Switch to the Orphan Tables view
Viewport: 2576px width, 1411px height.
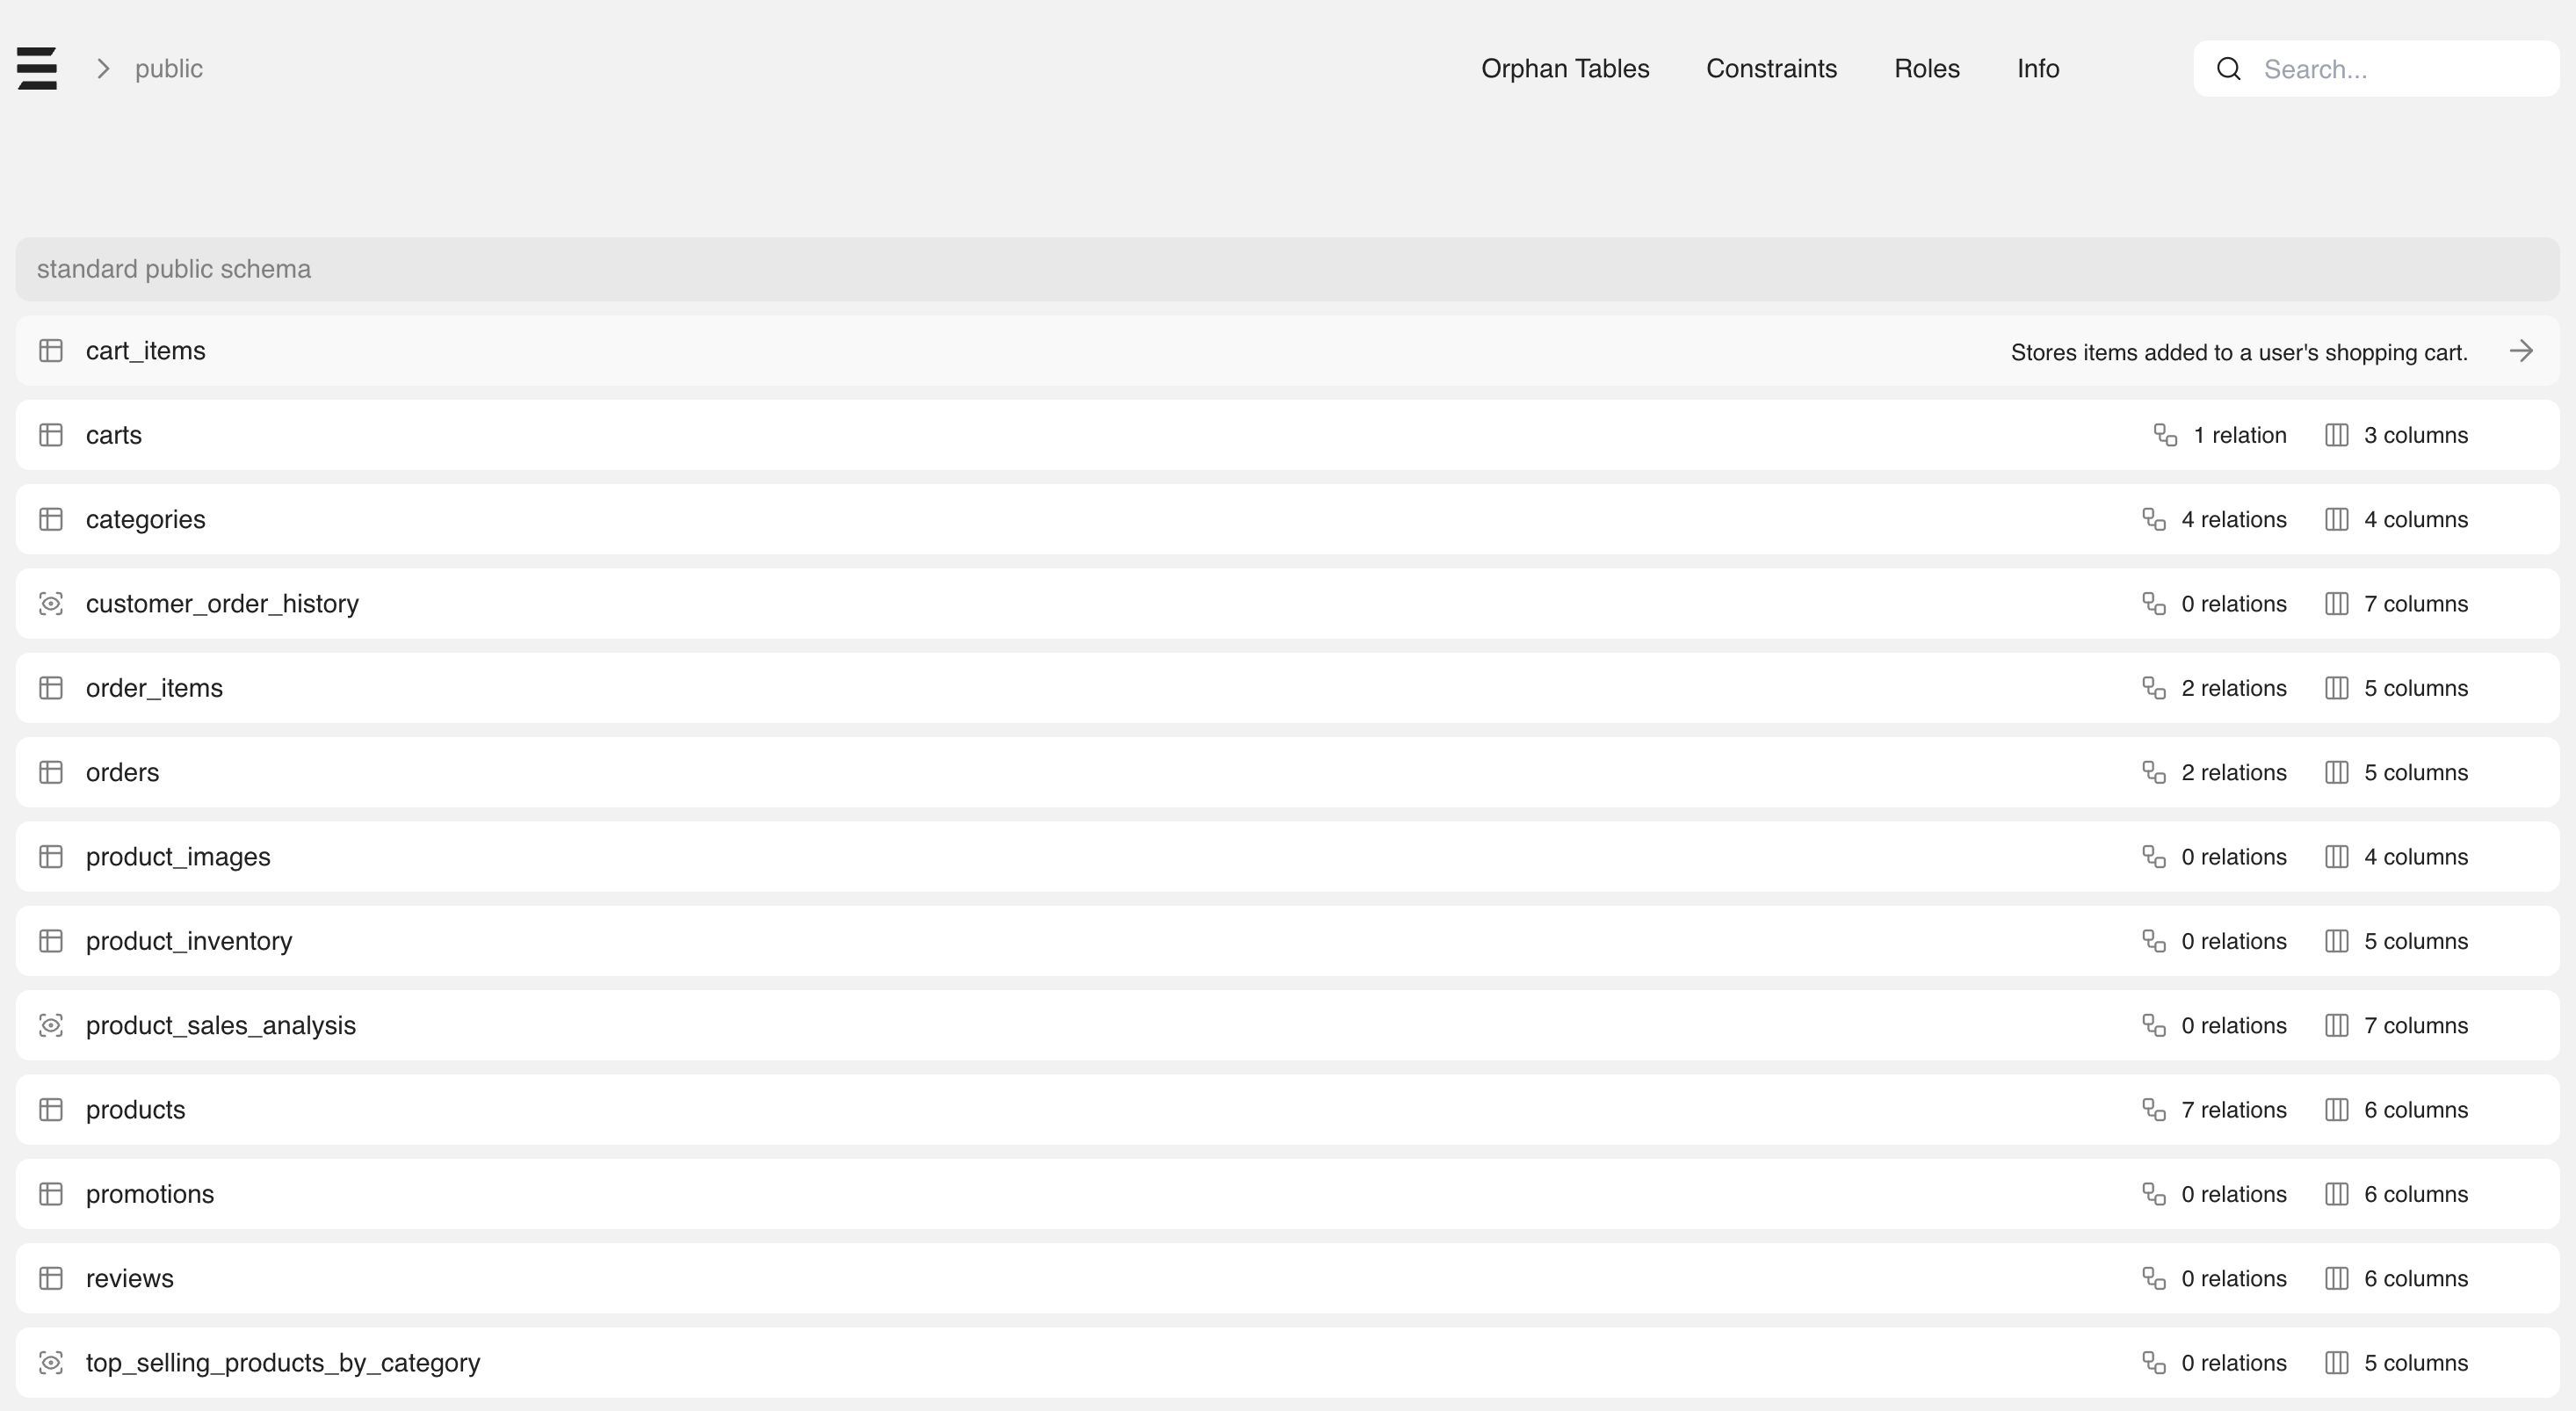1564,68
